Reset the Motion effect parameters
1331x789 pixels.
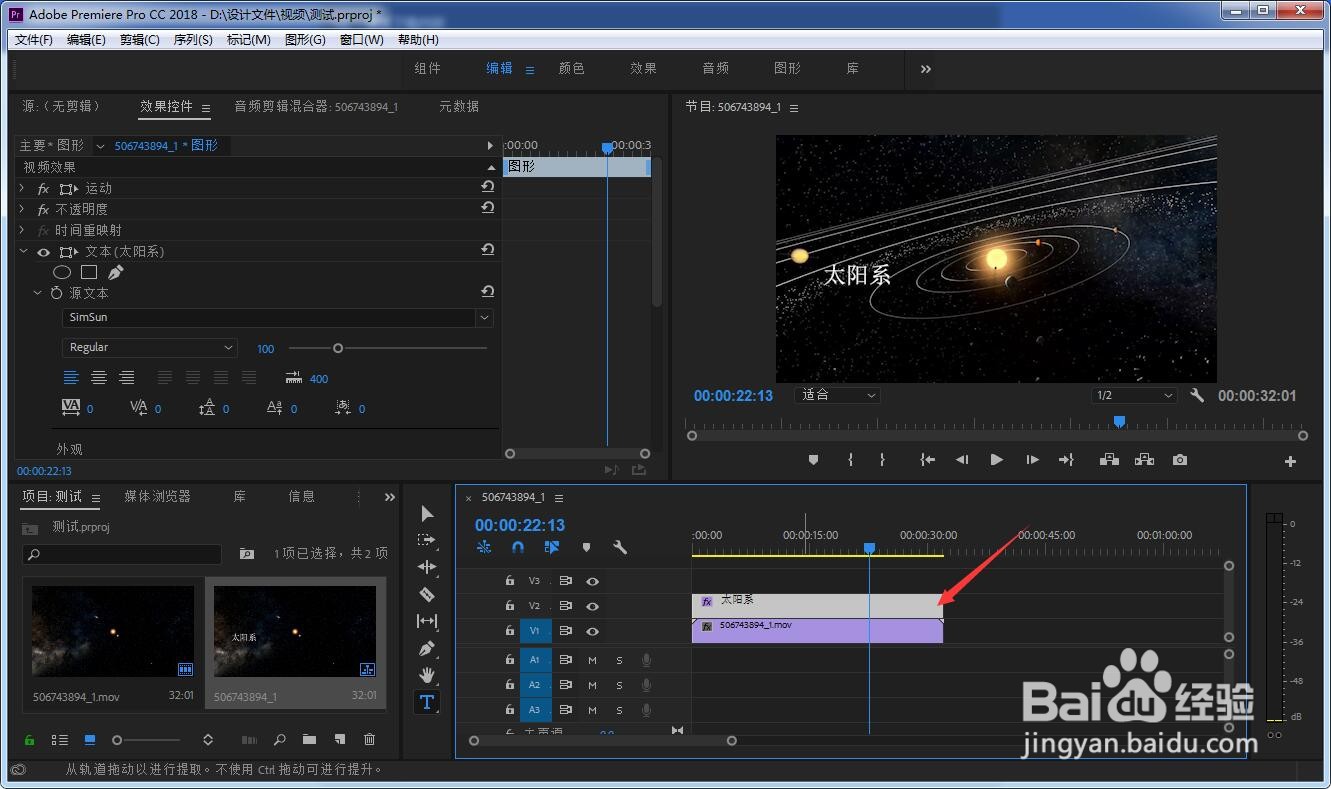[x=488, y=187]
